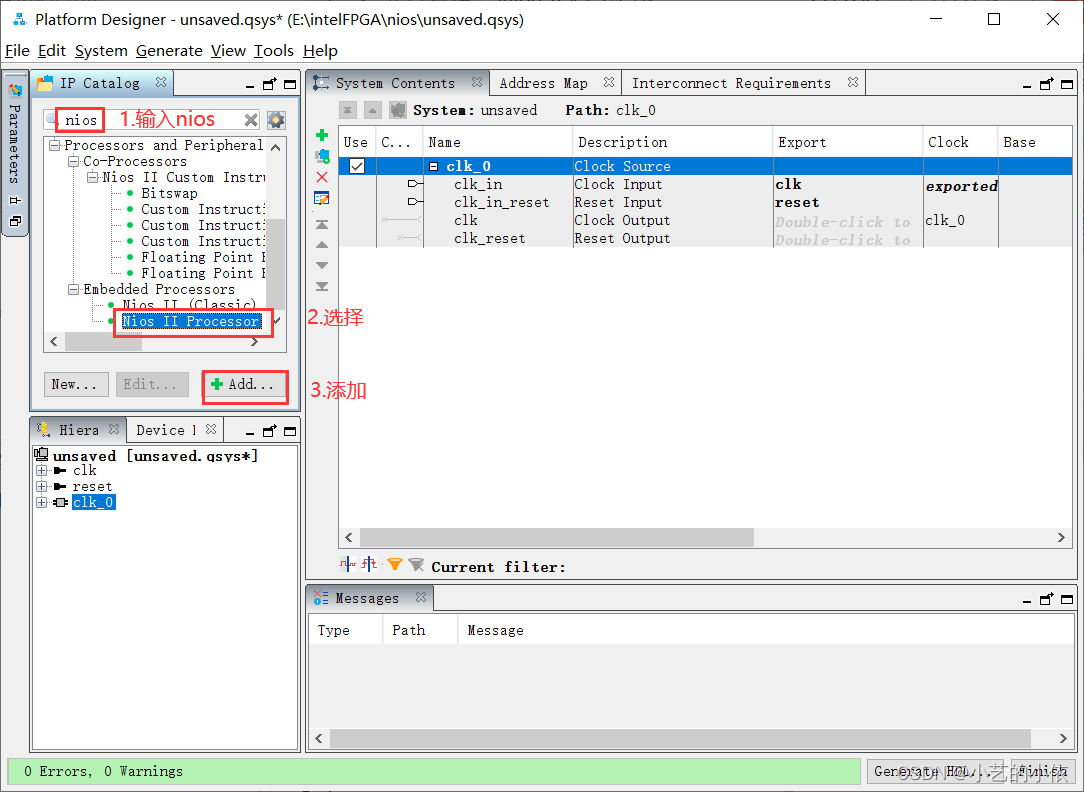Detach the Messages panel
The height and width of the screenshot is (792, 1084).
pos(1047,599)
